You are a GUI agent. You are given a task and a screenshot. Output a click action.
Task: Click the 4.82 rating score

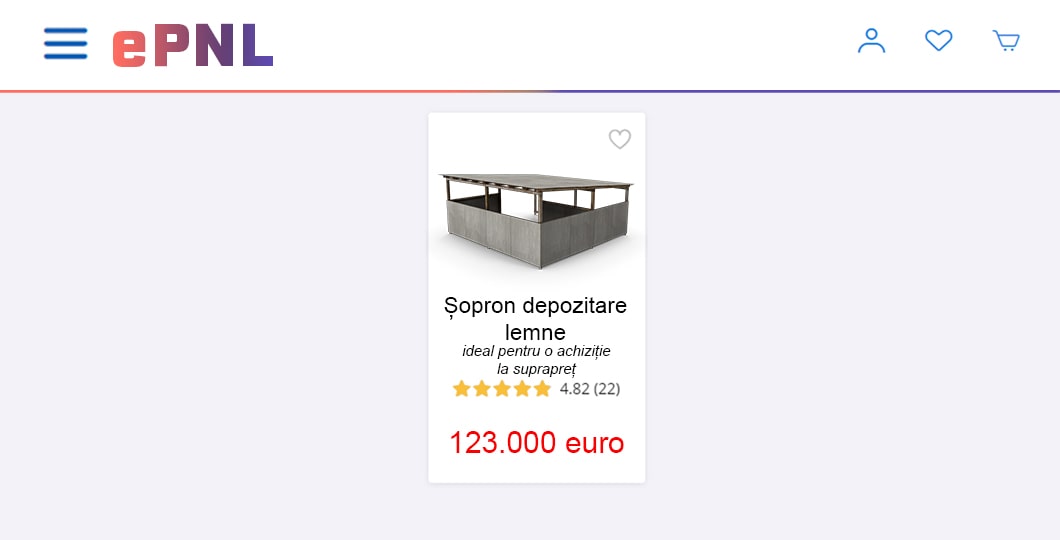574,389
